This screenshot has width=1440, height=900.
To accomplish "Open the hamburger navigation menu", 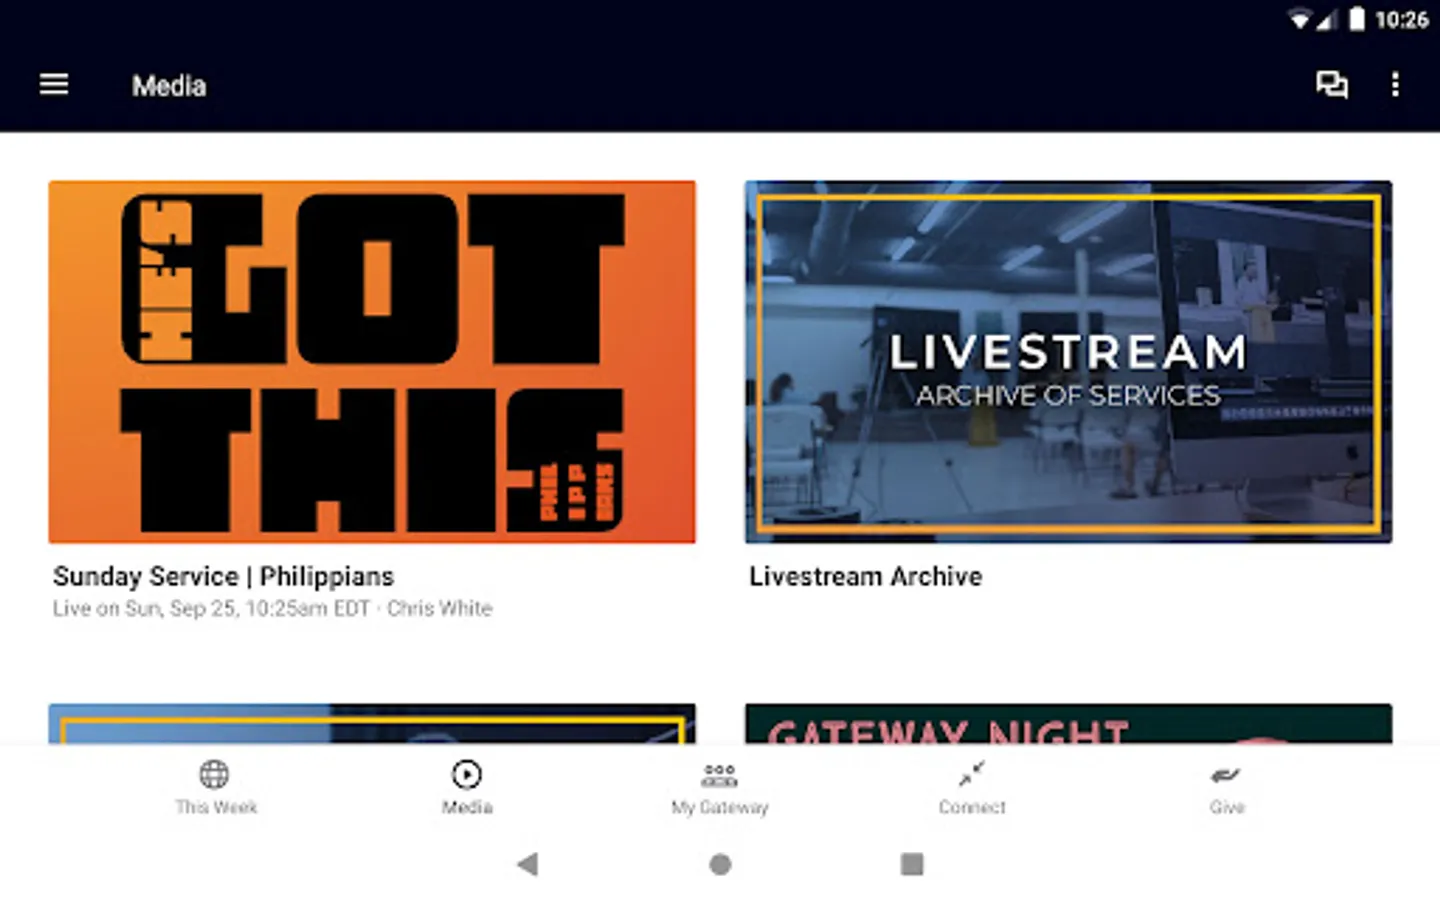I will (x=54, y=85).
